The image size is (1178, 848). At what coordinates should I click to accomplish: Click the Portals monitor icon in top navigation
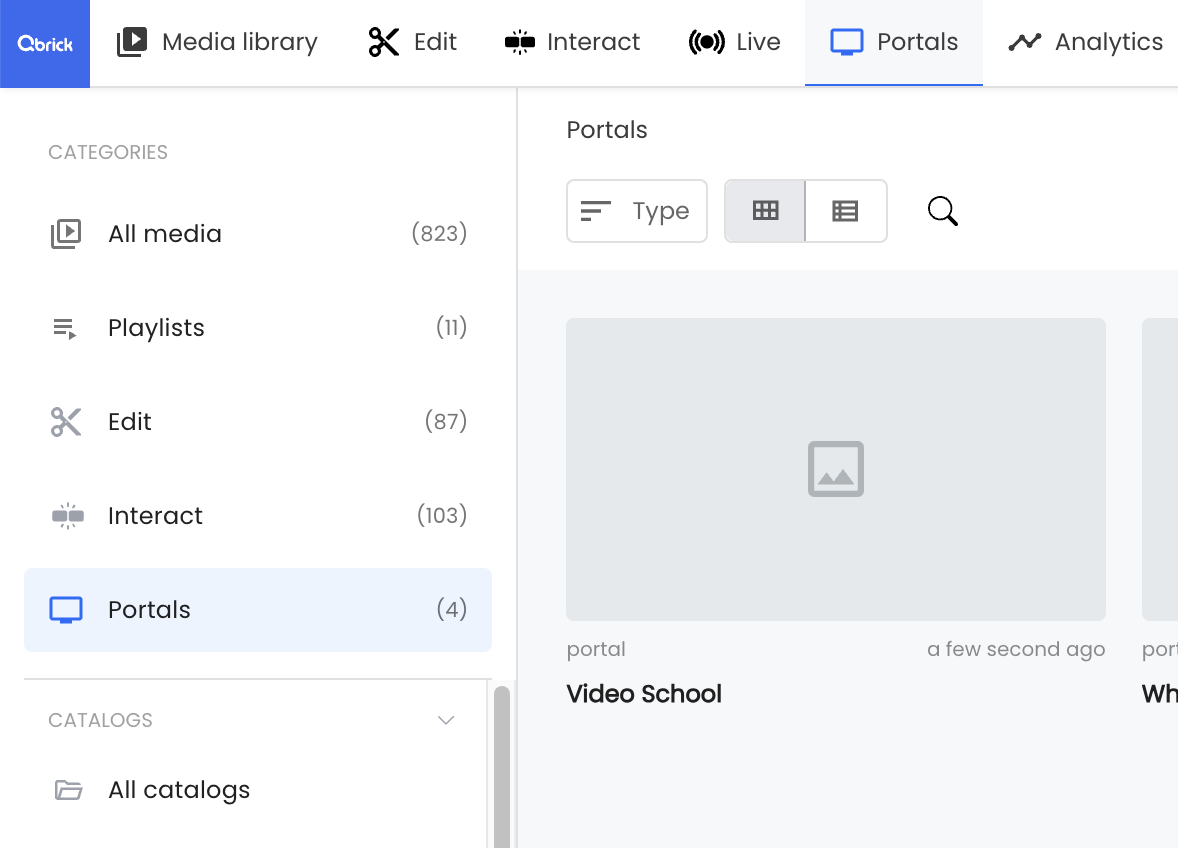point(847,42)
